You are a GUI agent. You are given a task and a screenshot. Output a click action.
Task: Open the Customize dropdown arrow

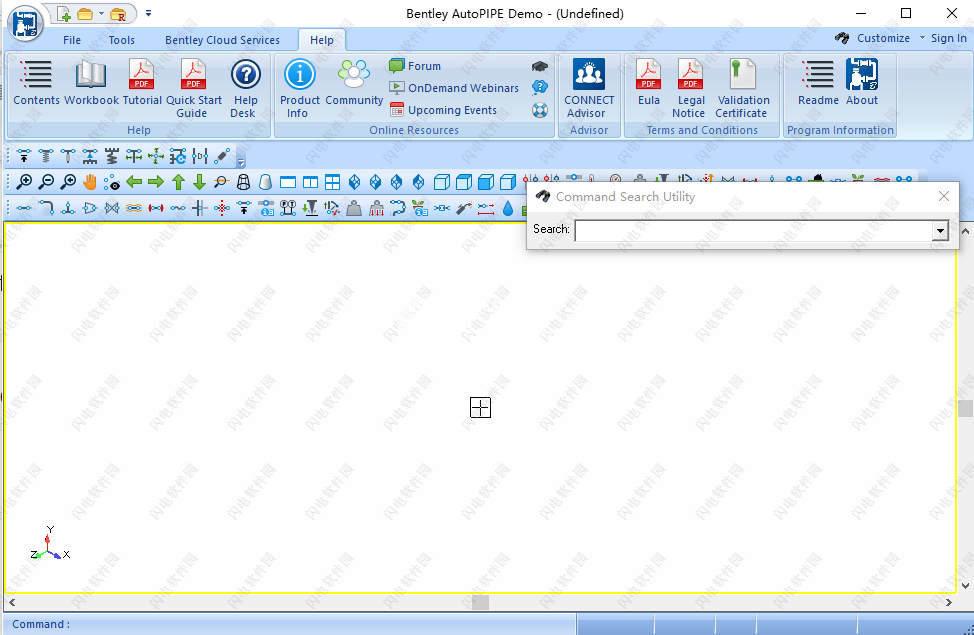click(x=922, y=38)
